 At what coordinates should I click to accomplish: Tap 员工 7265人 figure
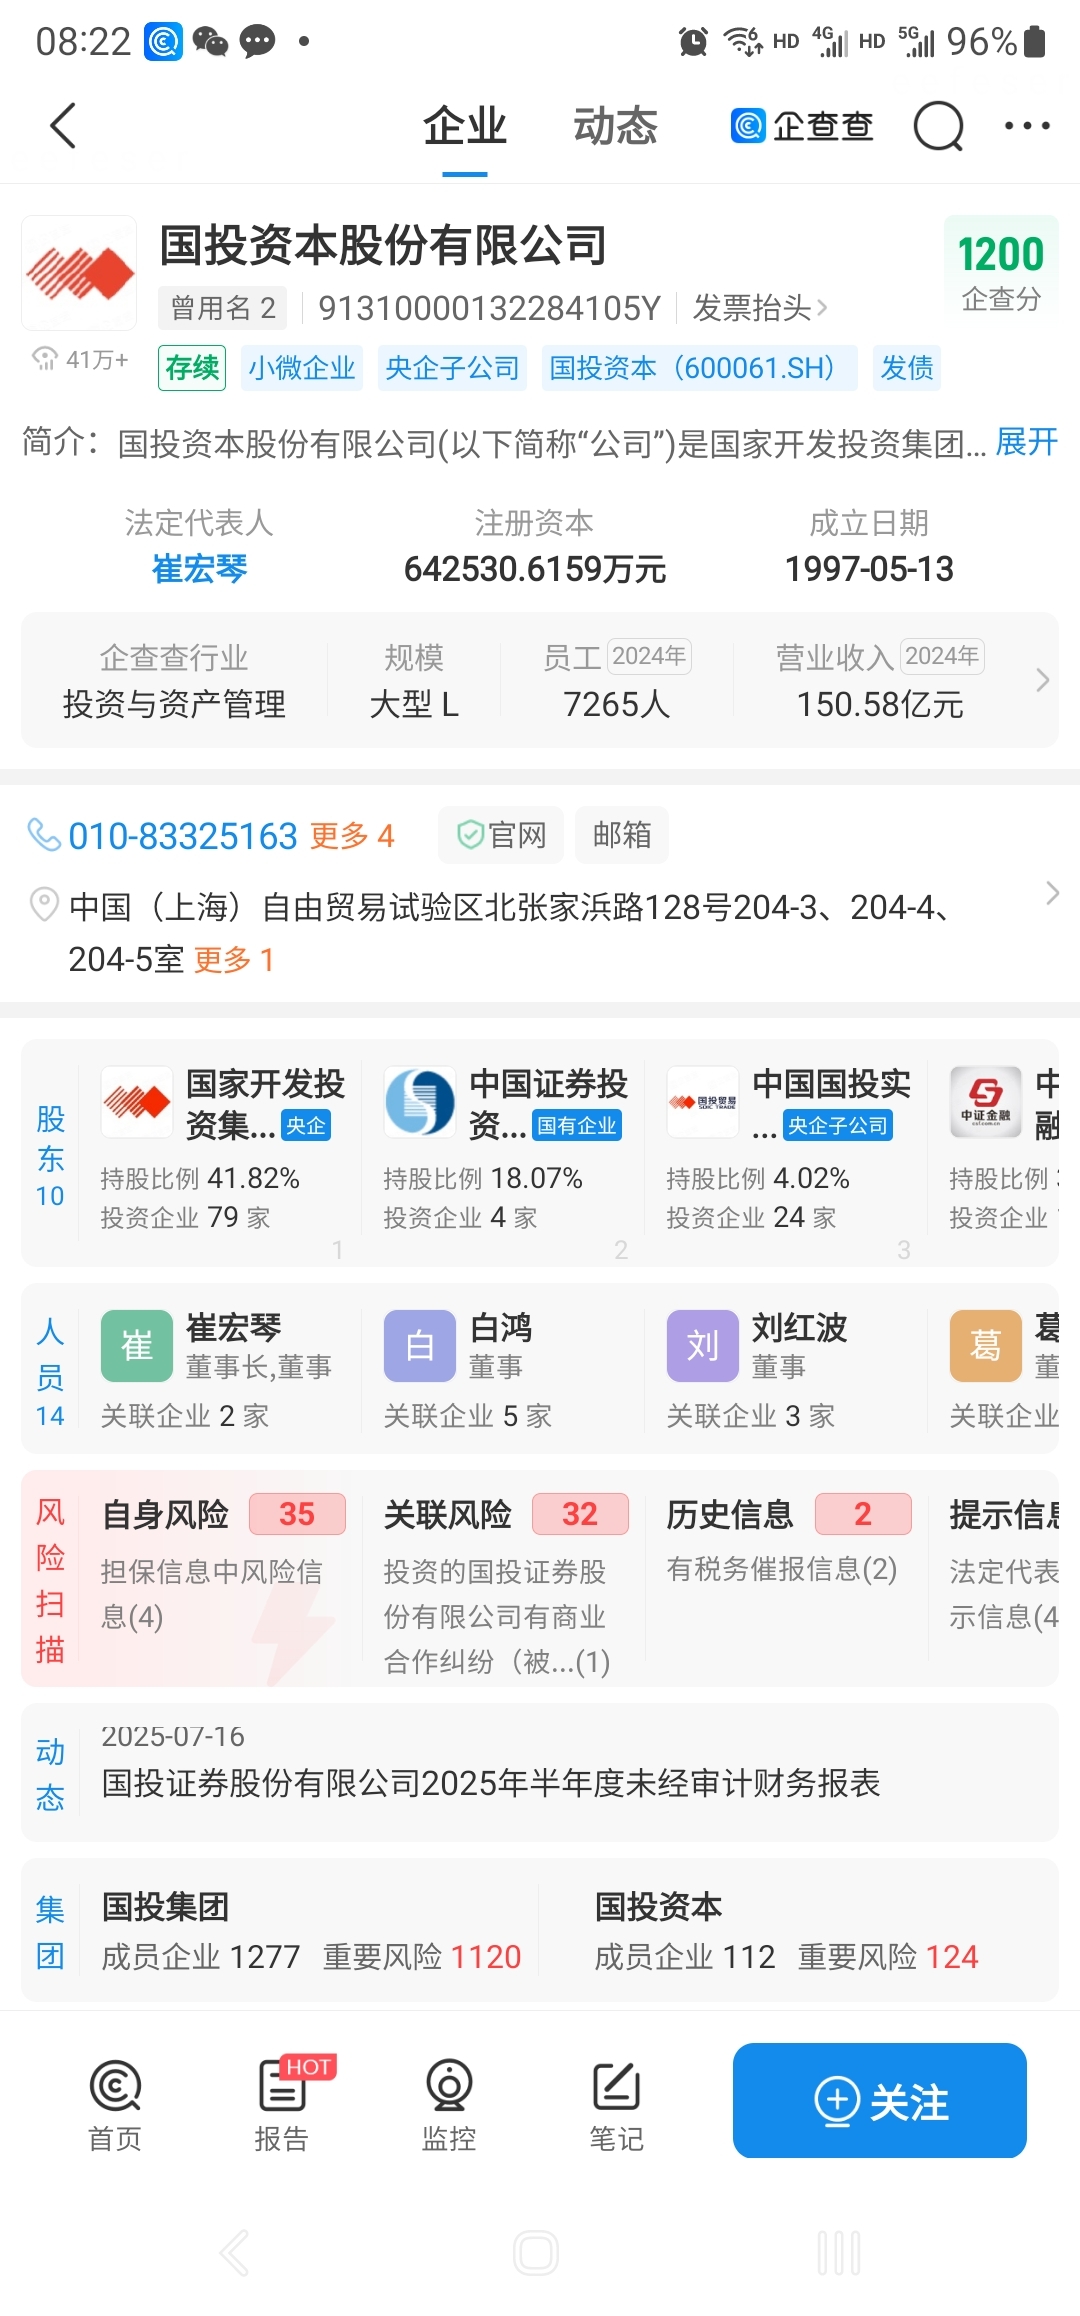point(616,704)
